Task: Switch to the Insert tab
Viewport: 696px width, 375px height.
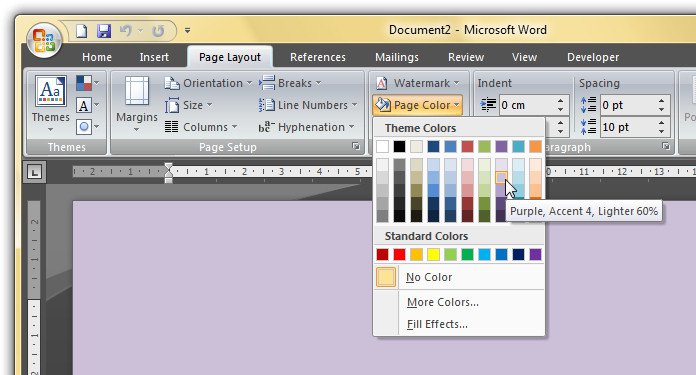Action: (154, 57)
